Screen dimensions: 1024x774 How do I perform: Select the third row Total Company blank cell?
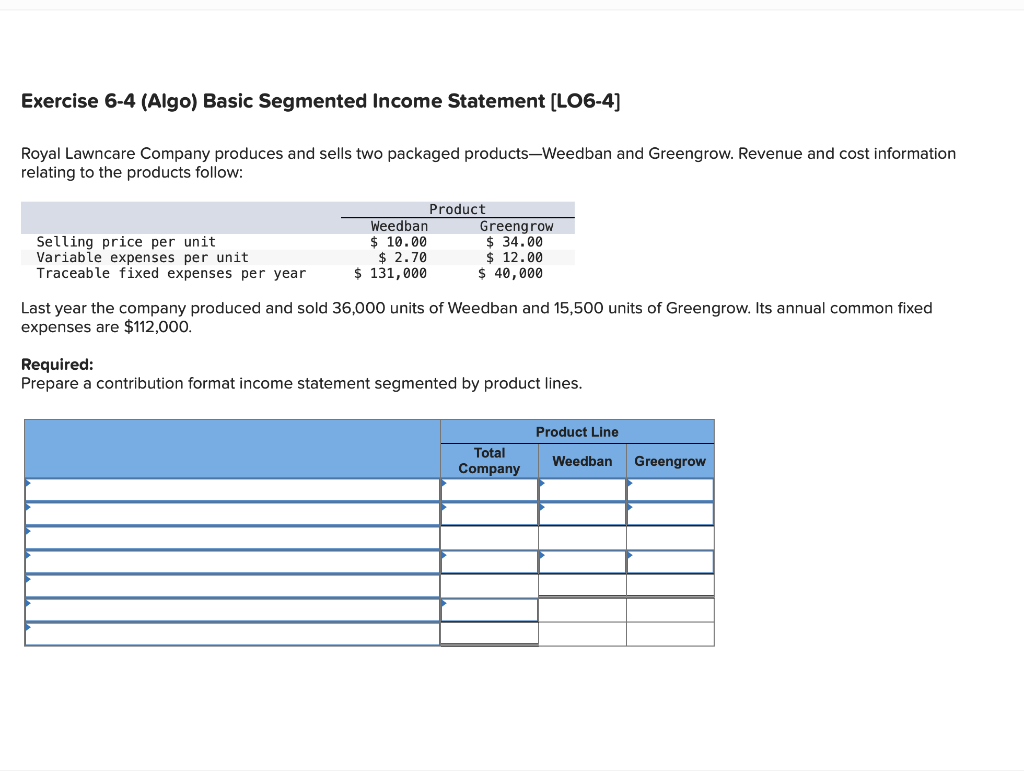click(489, 537)
